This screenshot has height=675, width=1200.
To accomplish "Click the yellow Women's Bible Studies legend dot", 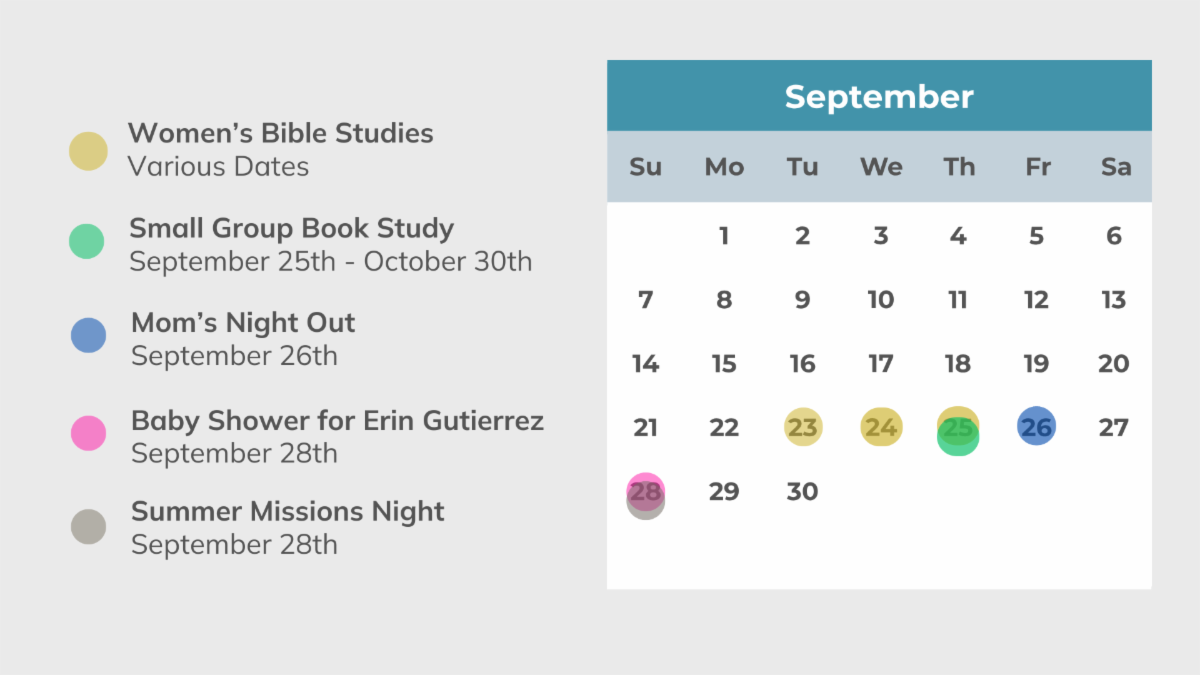I will coord(88,151).
